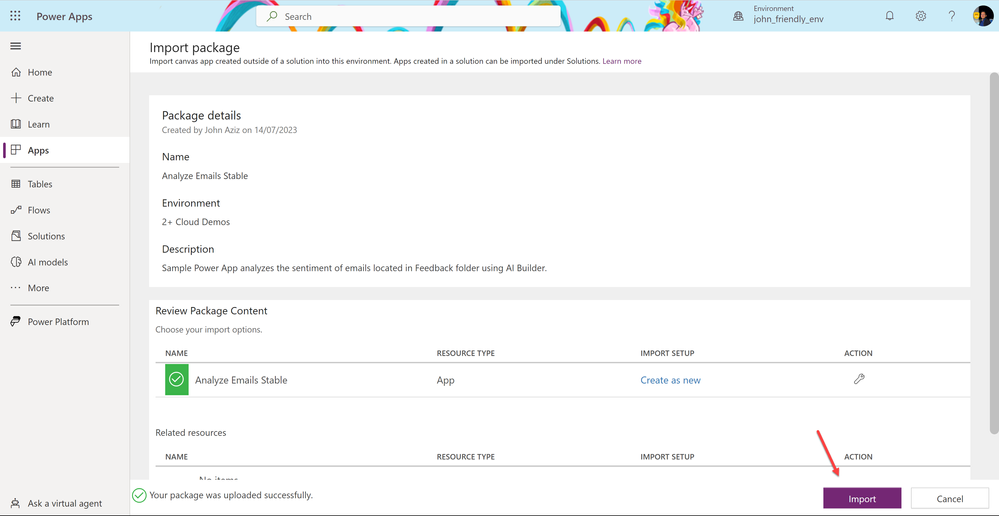Viewport: 999px width, 516px height.
Task: Click the Import button
Action: pyautogui.click(x=862, y=499)
